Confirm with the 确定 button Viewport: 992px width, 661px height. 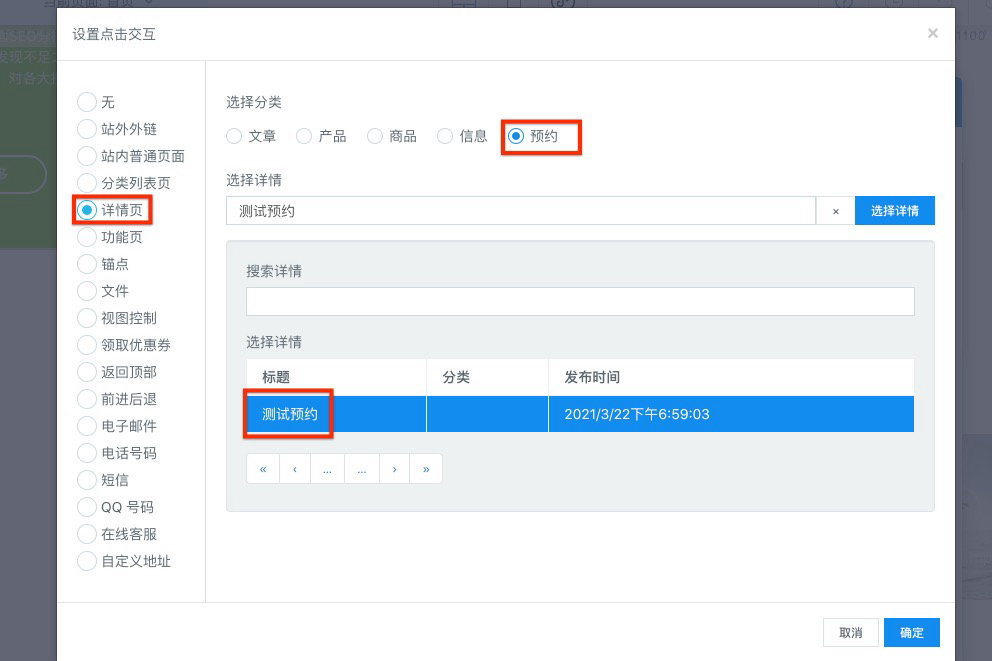click(x=912, y=633)
